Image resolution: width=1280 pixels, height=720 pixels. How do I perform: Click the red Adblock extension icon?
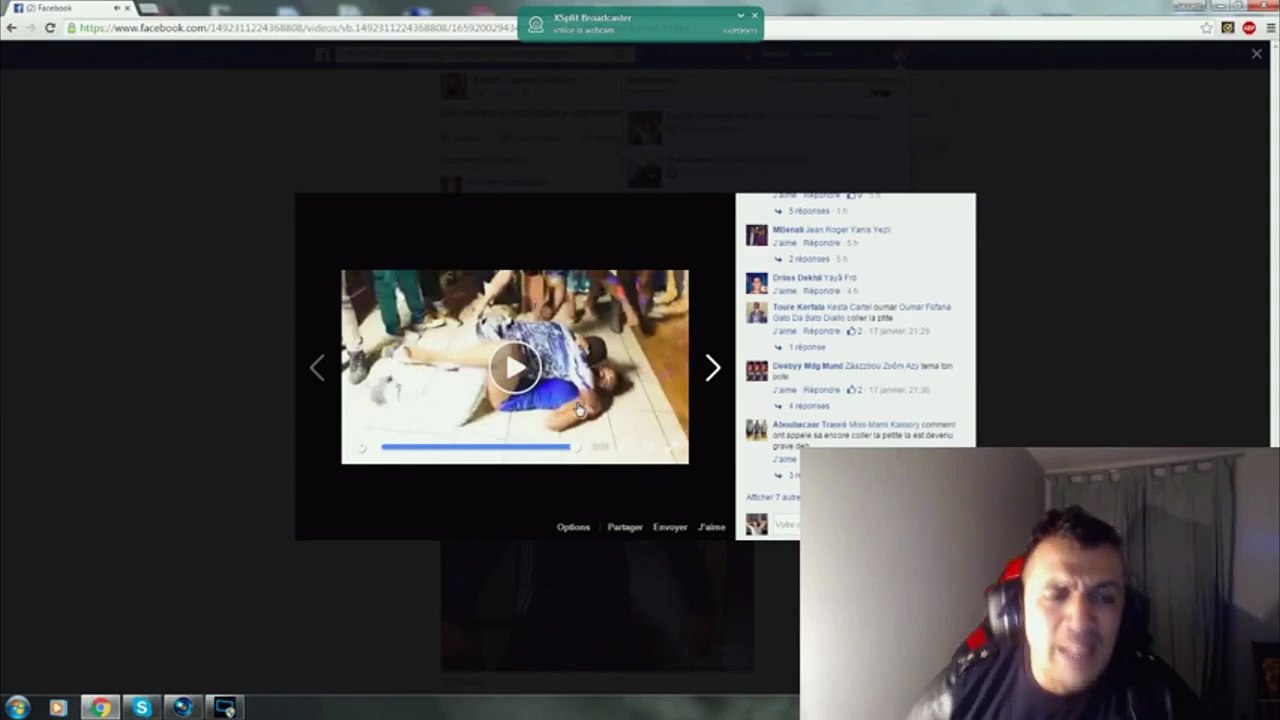point(1249,28)
